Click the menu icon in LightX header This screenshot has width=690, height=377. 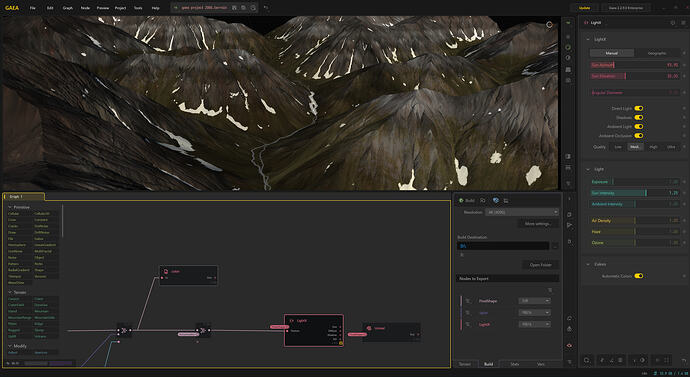point(683,22)
